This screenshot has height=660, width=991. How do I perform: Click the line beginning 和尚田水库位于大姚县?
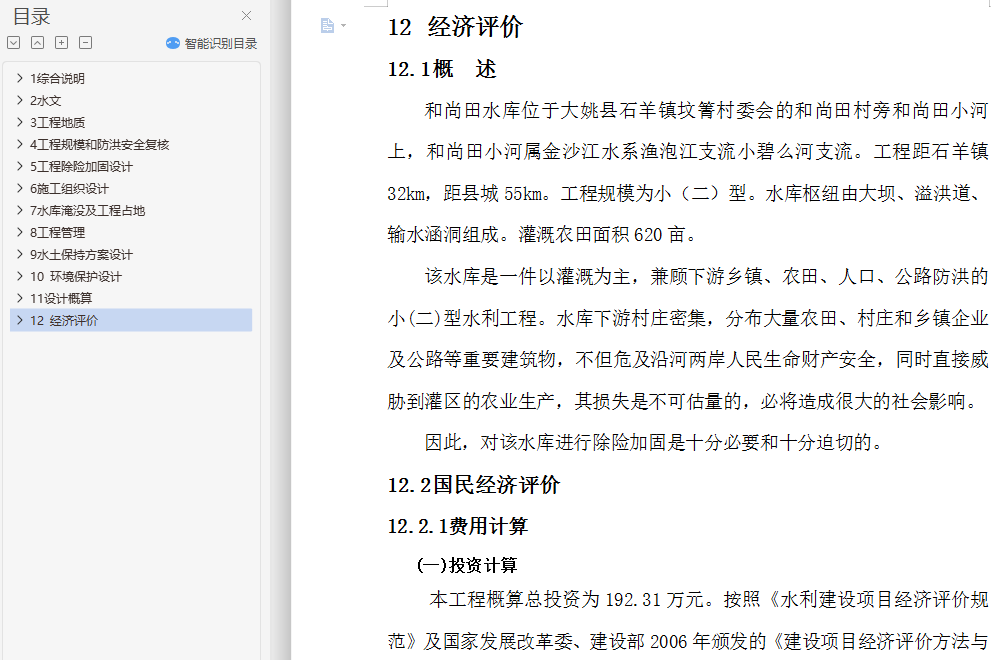[707, 110]
